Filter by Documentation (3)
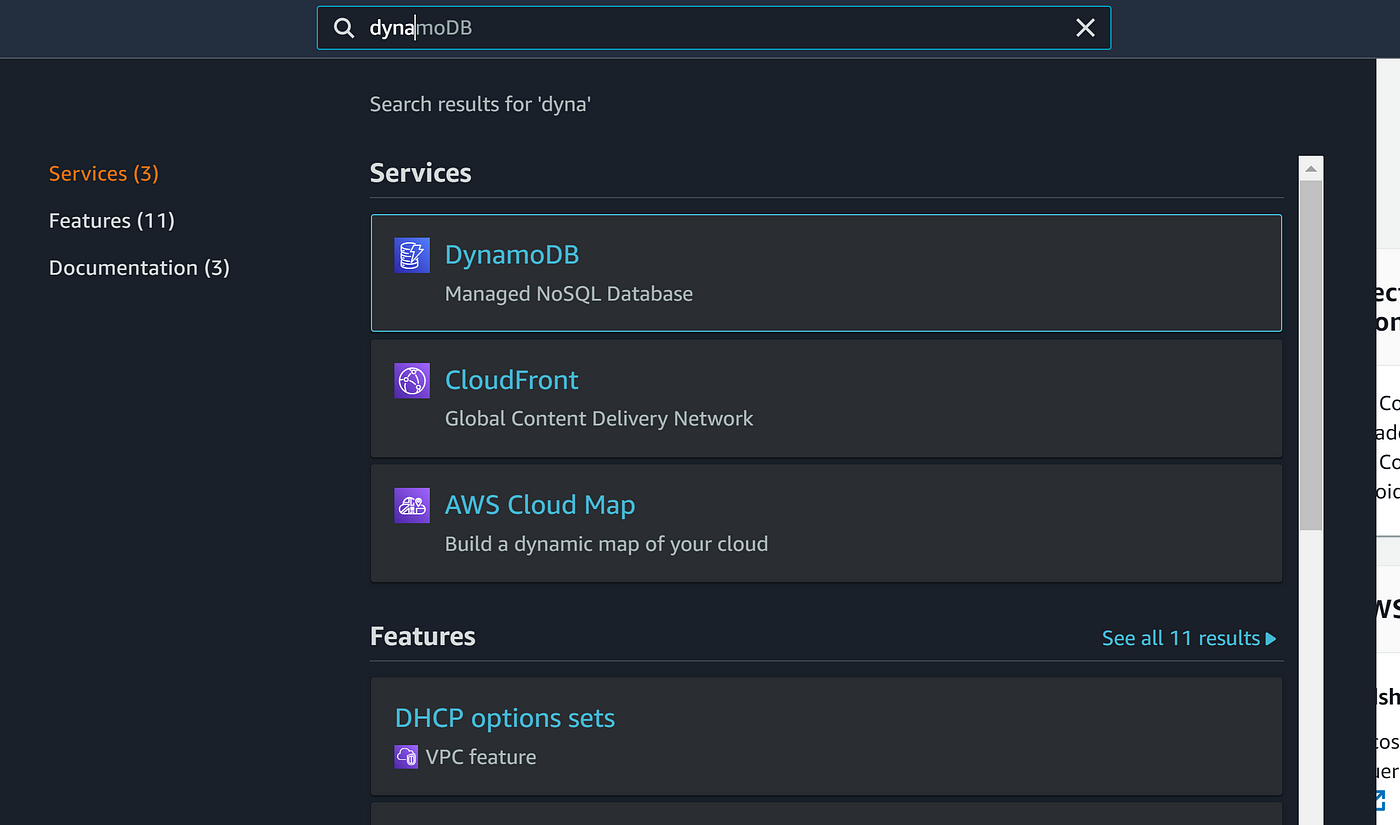 click(139, 267)
